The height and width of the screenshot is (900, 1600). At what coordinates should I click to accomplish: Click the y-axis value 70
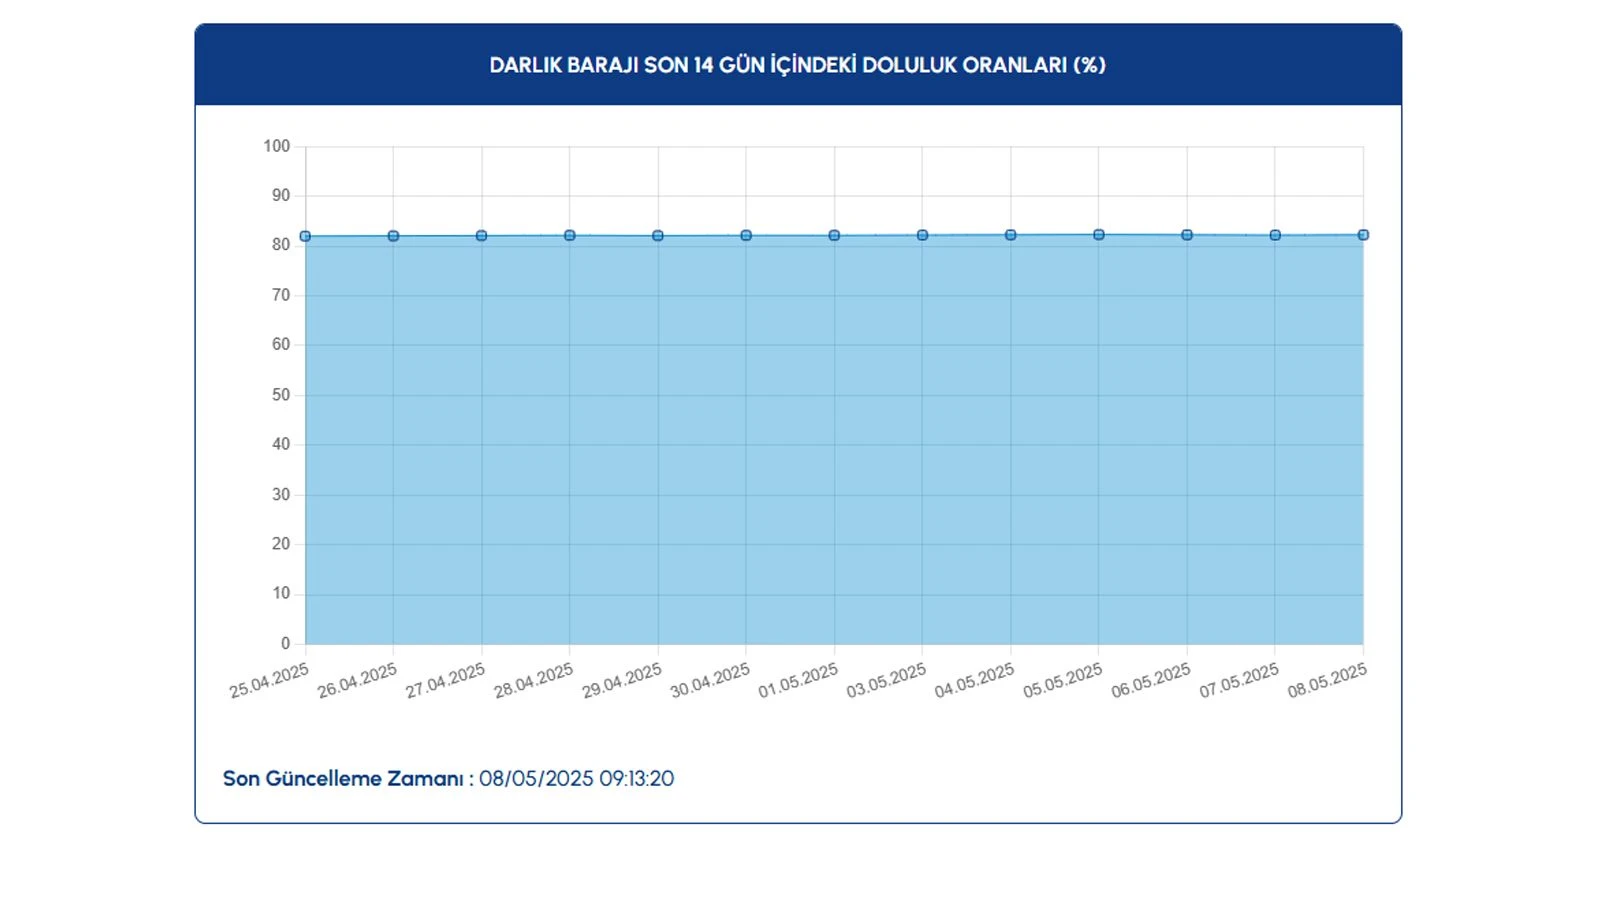pos(281,295)
